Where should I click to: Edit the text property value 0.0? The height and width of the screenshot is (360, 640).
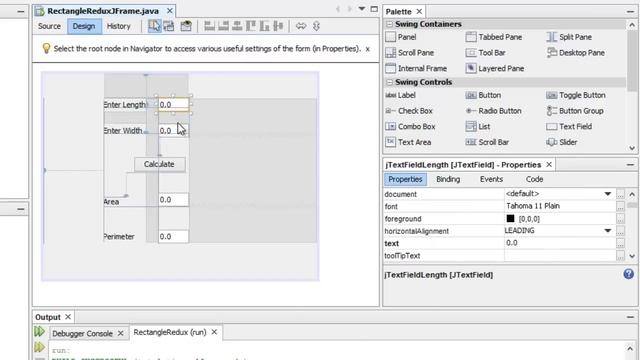[x=560, y=243]
